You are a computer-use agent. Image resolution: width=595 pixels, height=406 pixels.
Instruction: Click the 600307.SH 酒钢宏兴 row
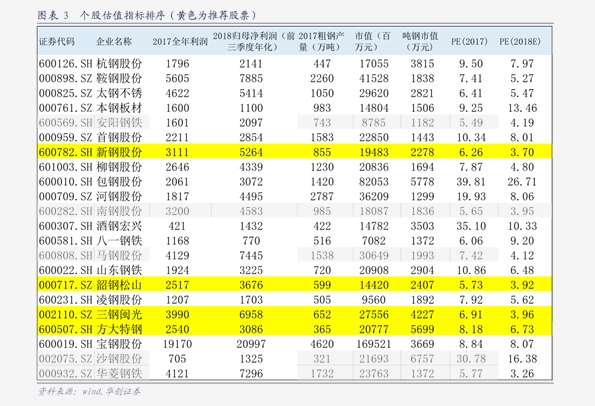pos(294,226)
